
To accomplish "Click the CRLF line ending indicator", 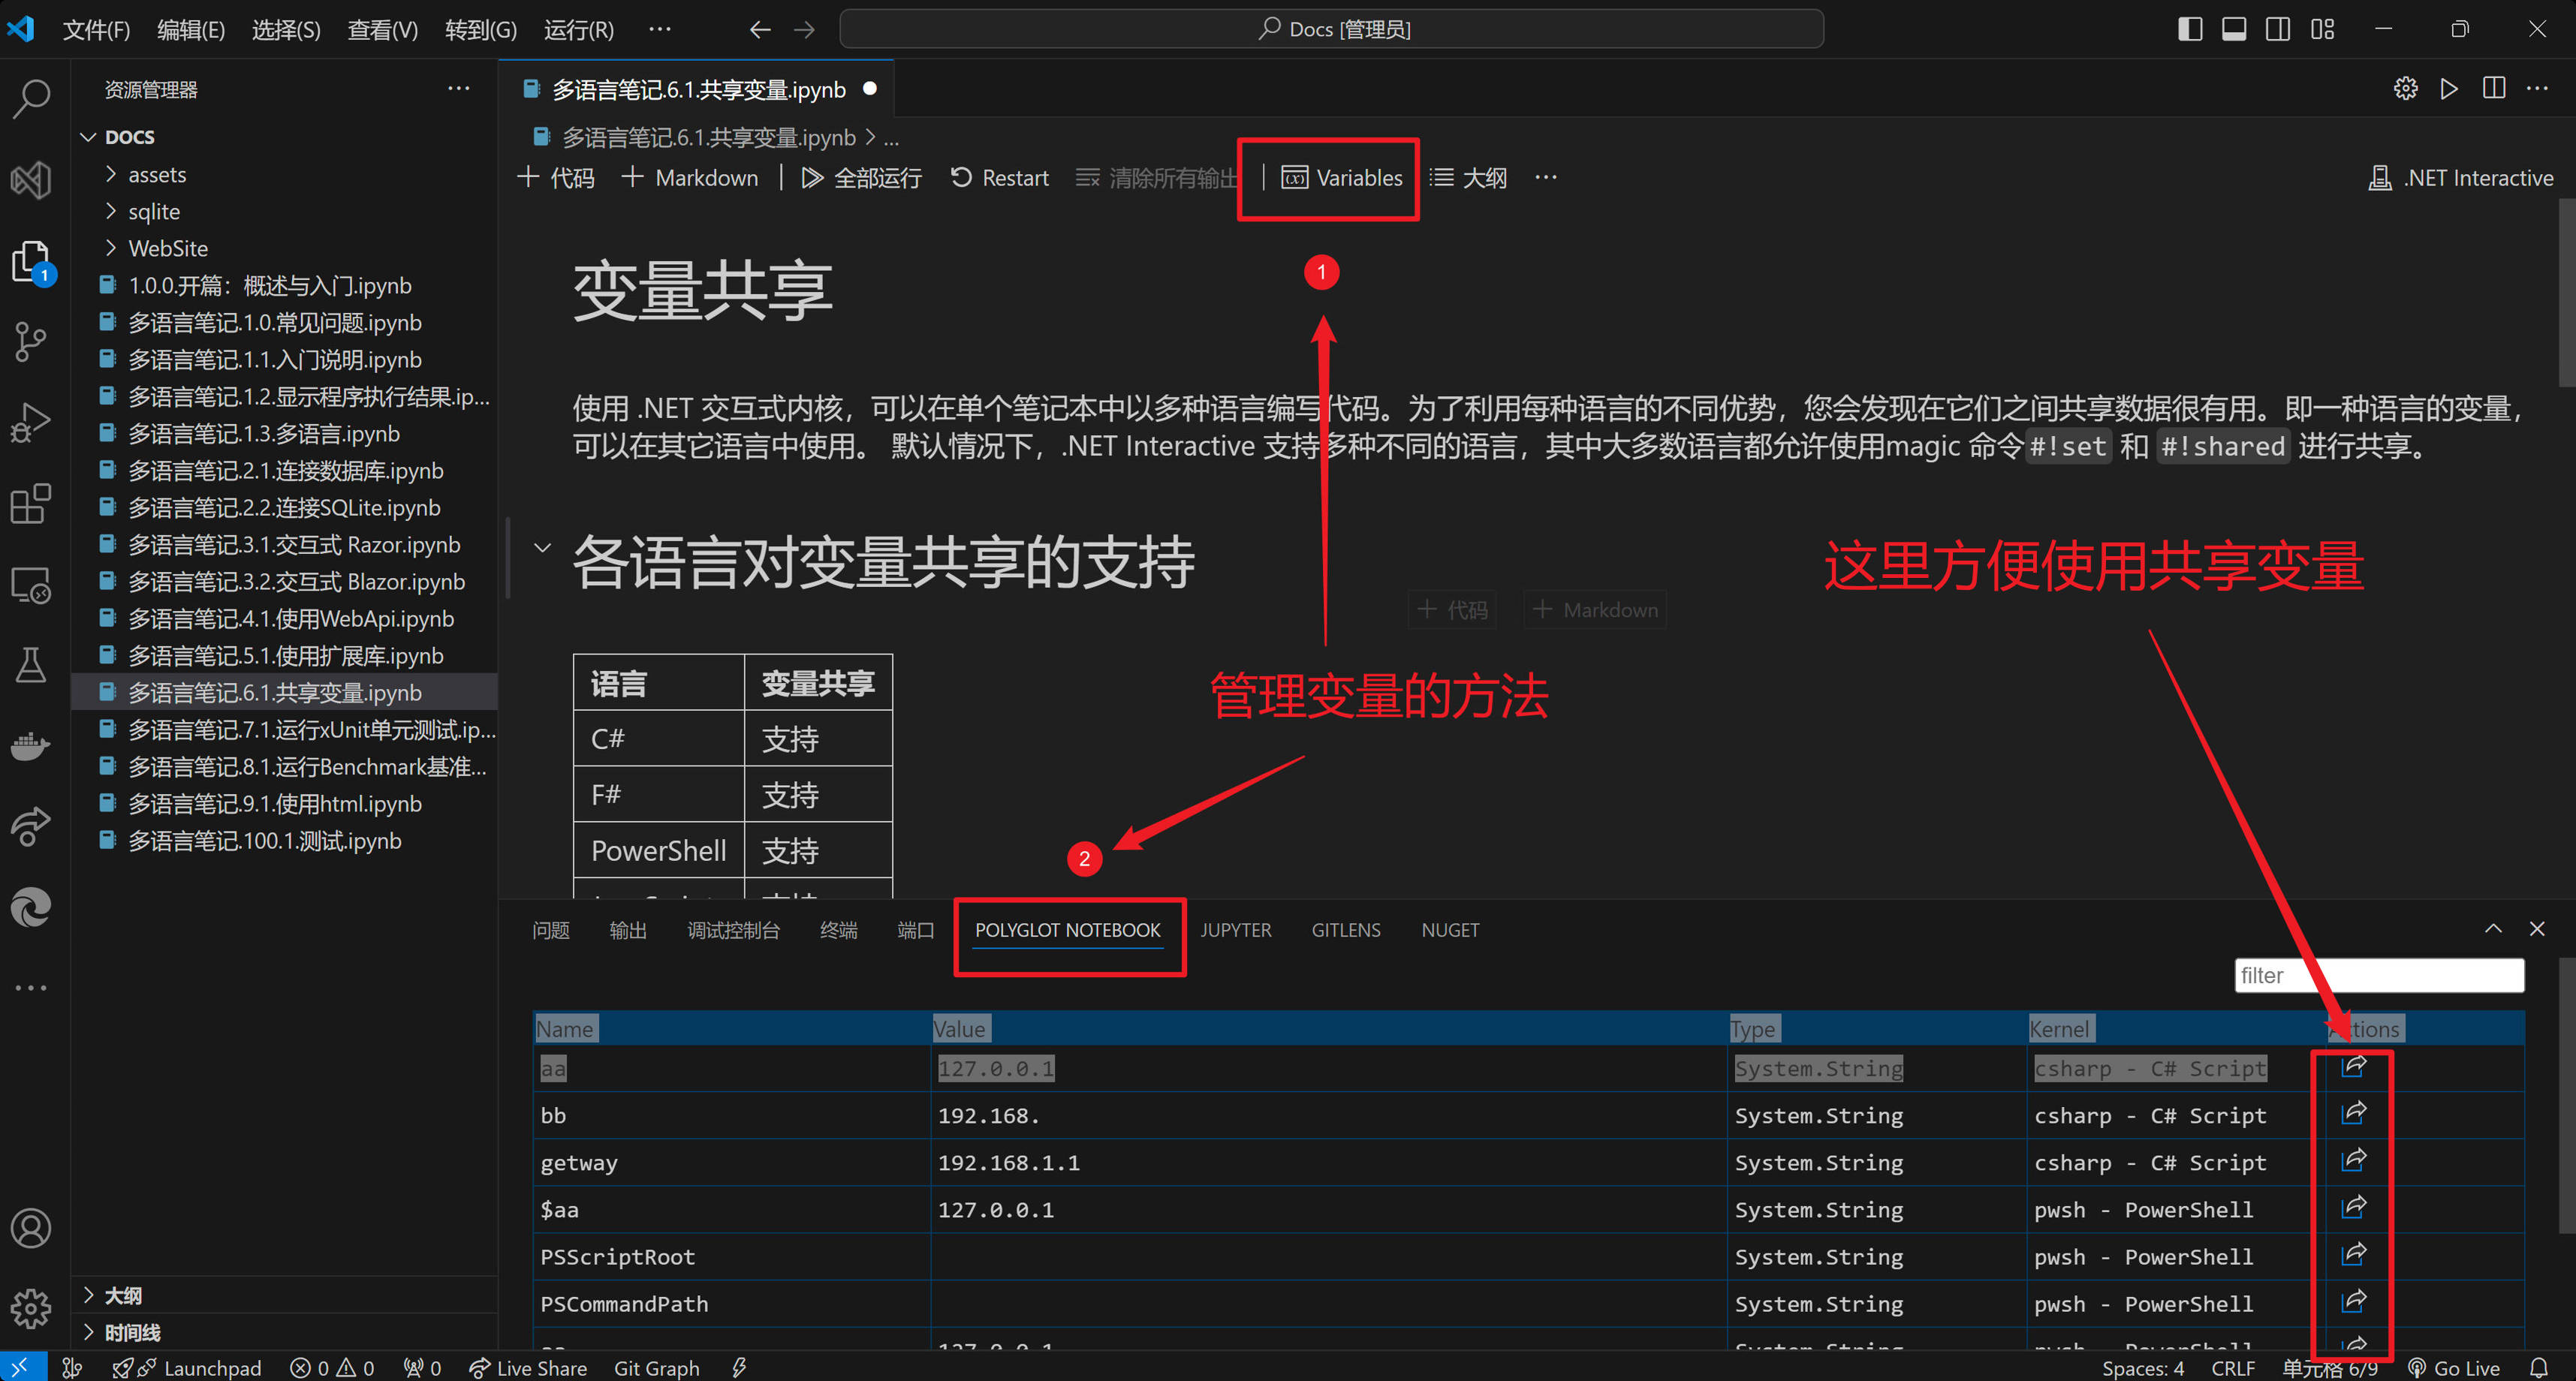I will point(2232,1367).
